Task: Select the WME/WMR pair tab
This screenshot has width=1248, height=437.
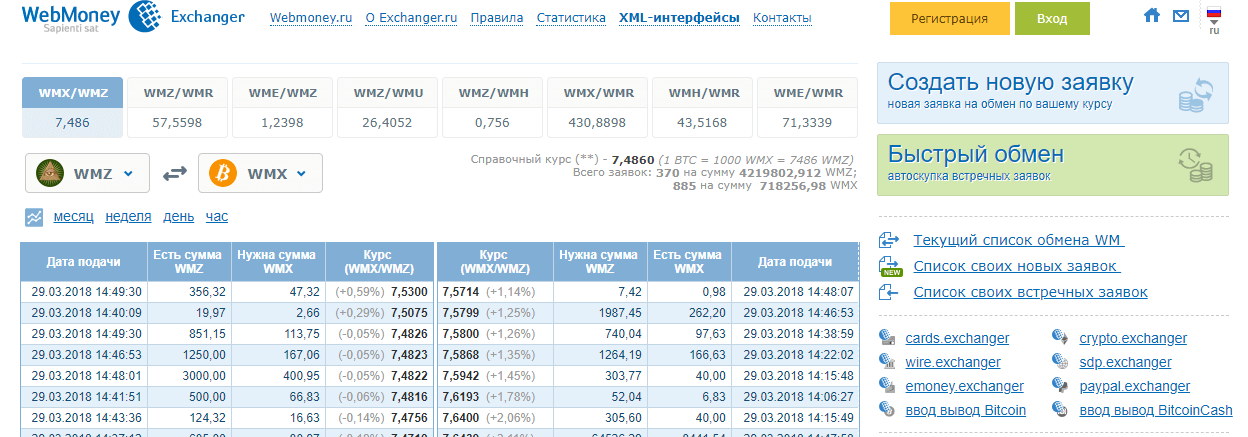Action: 807,108
